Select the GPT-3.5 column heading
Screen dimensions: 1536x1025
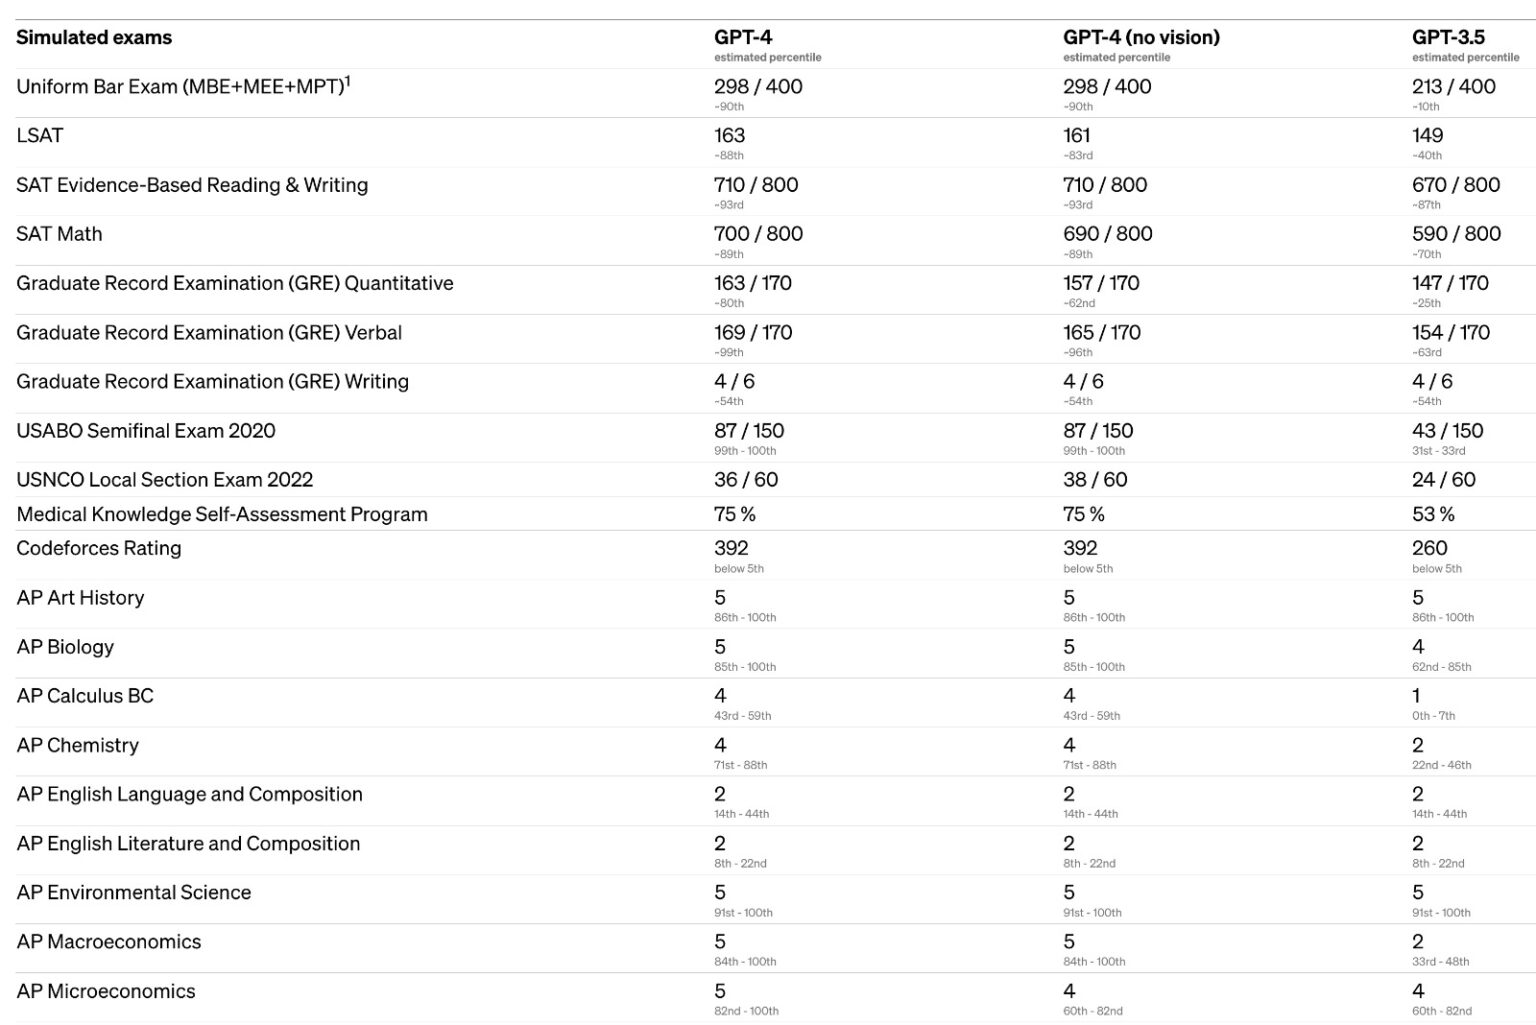pyautogui.click(x=1448, y=38)
